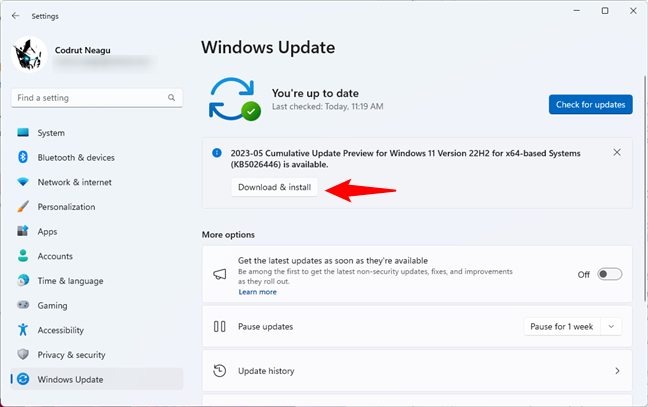Screen dimensions: 648x407
Task: Expand the pause duration dropdown arrow
Action: 611,326
